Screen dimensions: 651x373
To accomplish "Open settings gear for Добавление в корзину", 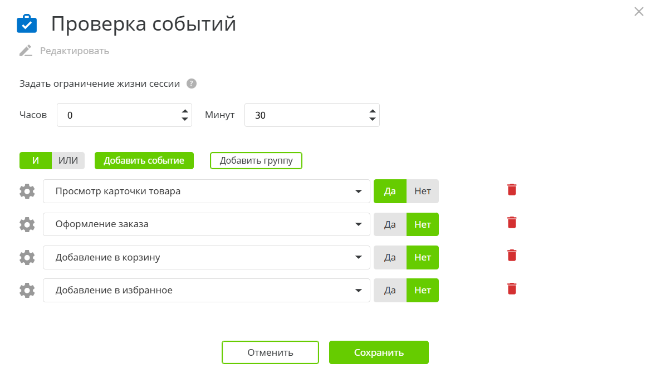I will [27, 258].
